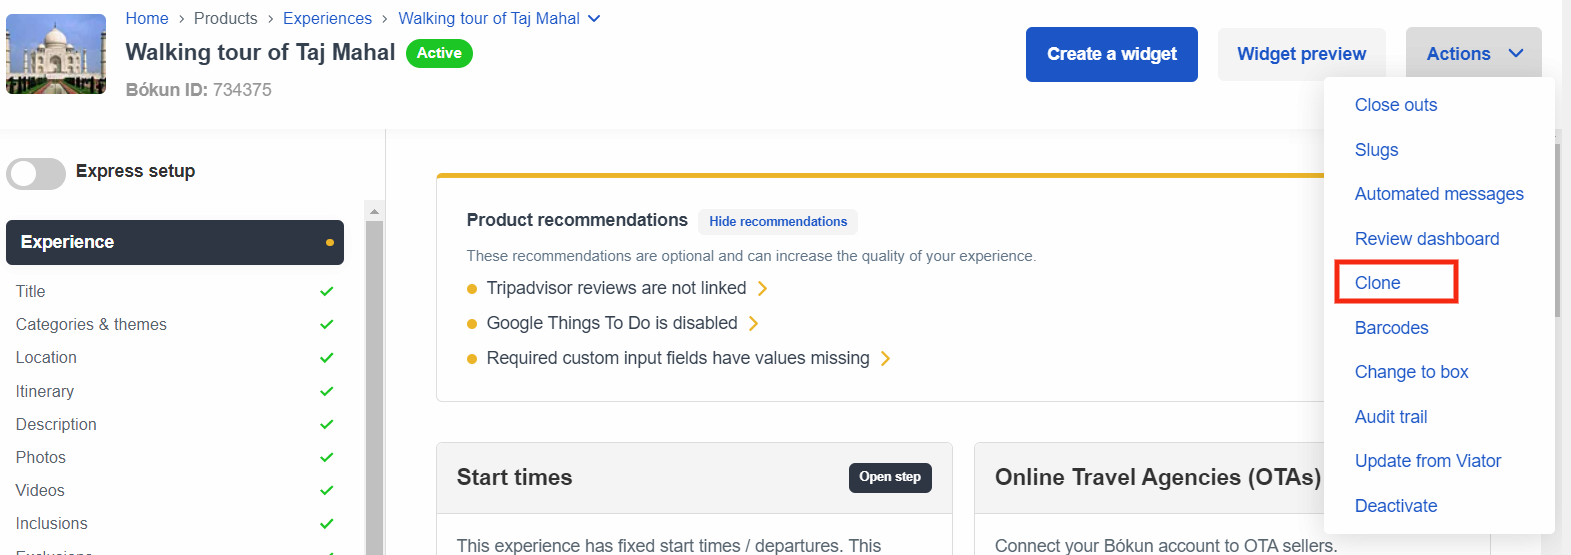Expand the Actions dropdown button
The image size is (1571, 555).
point(1473,54)
